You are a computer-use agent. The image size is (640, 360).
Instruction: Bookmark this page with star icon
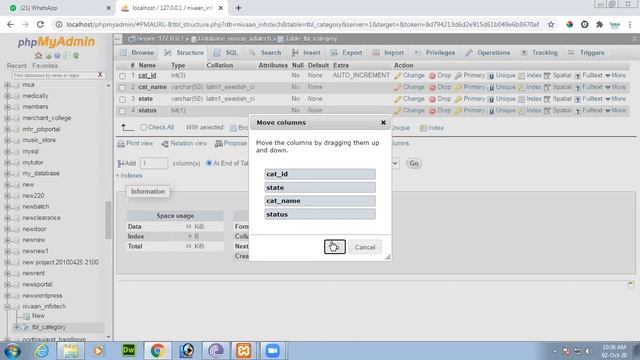pyautogui.click(x=551, y=24)
